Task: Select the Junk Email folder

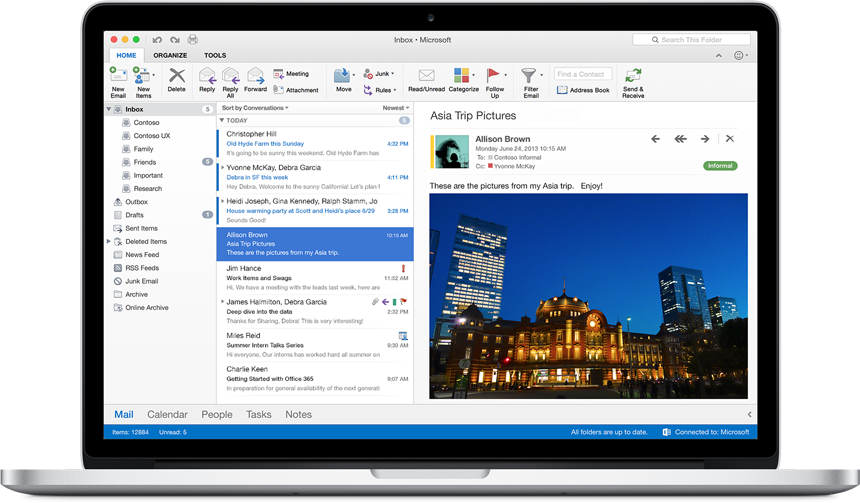Action: coord(141,281)
